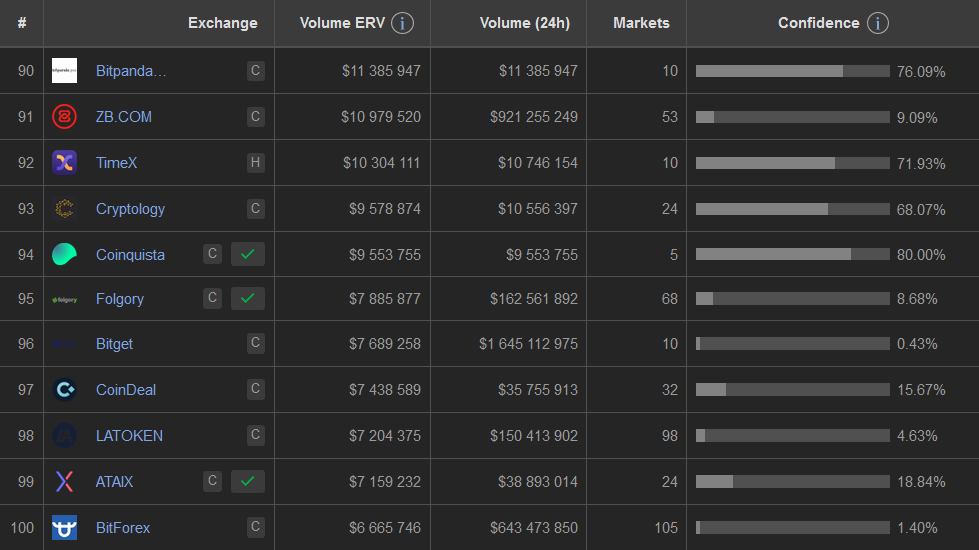The width and height of the screenshot is (979, 550).
Task: Click the C badge on ATAIX row
Action: point(212,481)
